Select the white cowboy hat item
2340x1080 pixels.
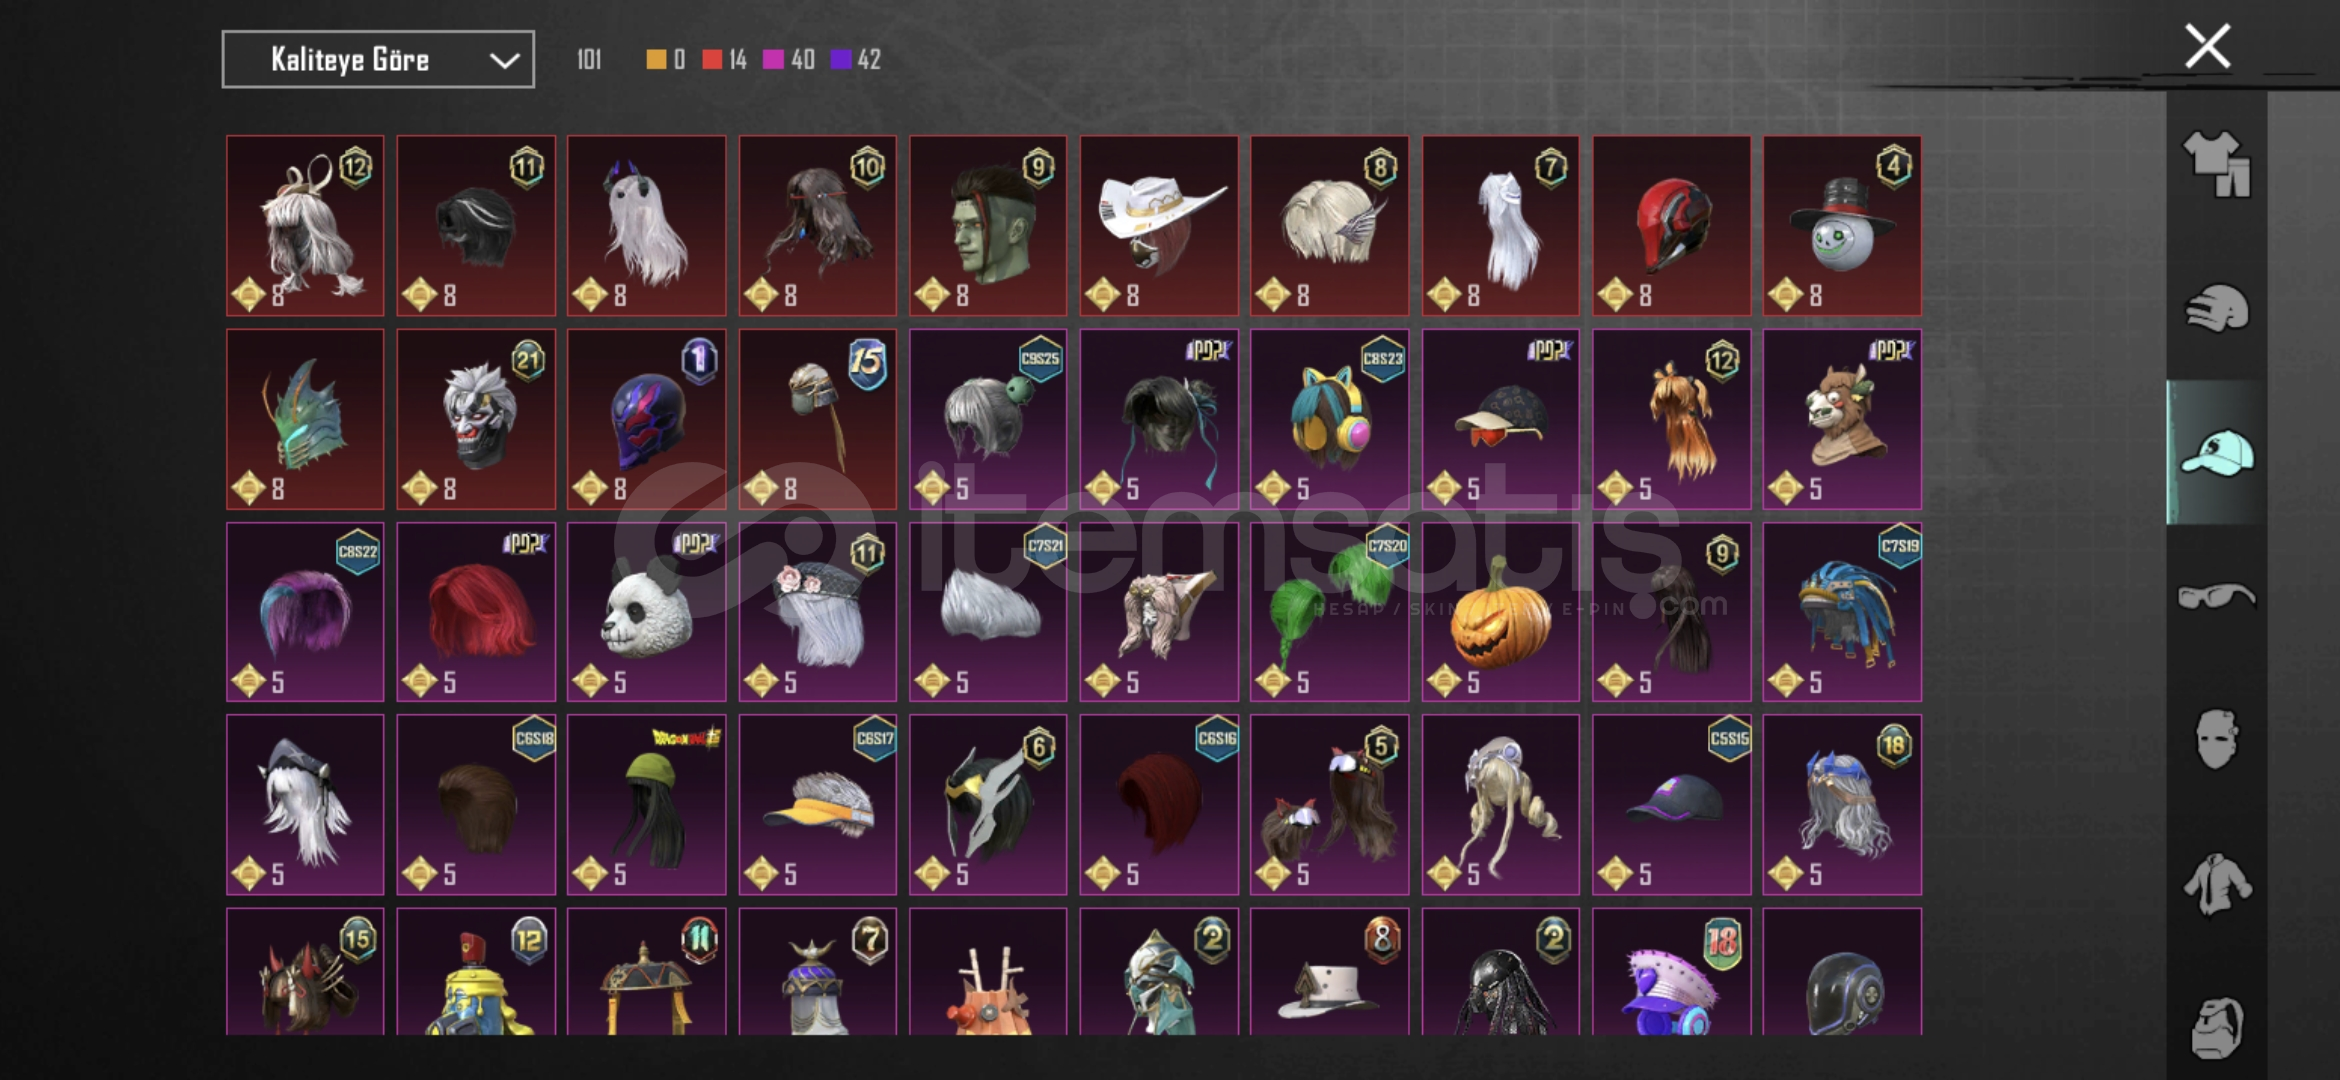[x=1159, y=226]
